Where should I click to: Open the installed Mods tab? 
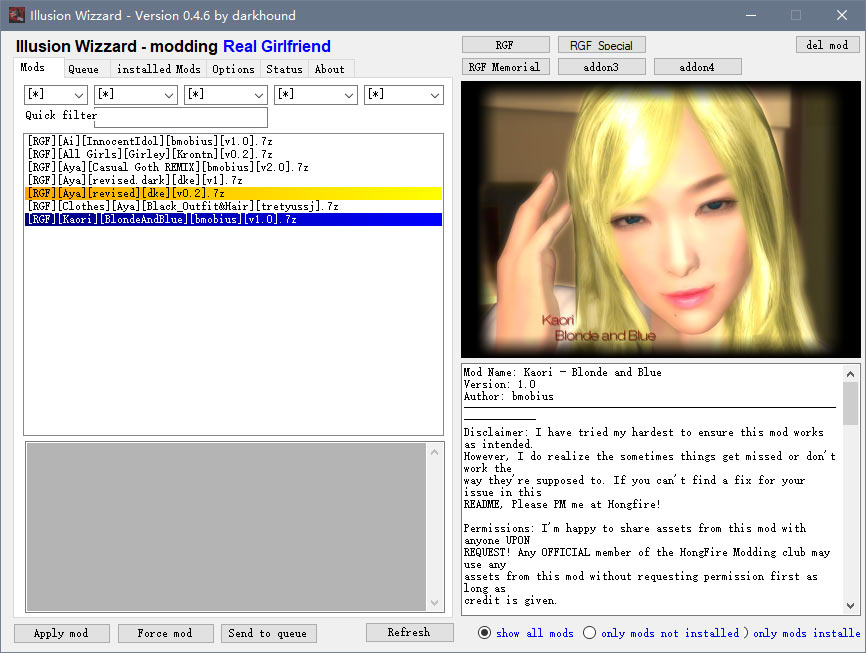(x=159, y=69)
